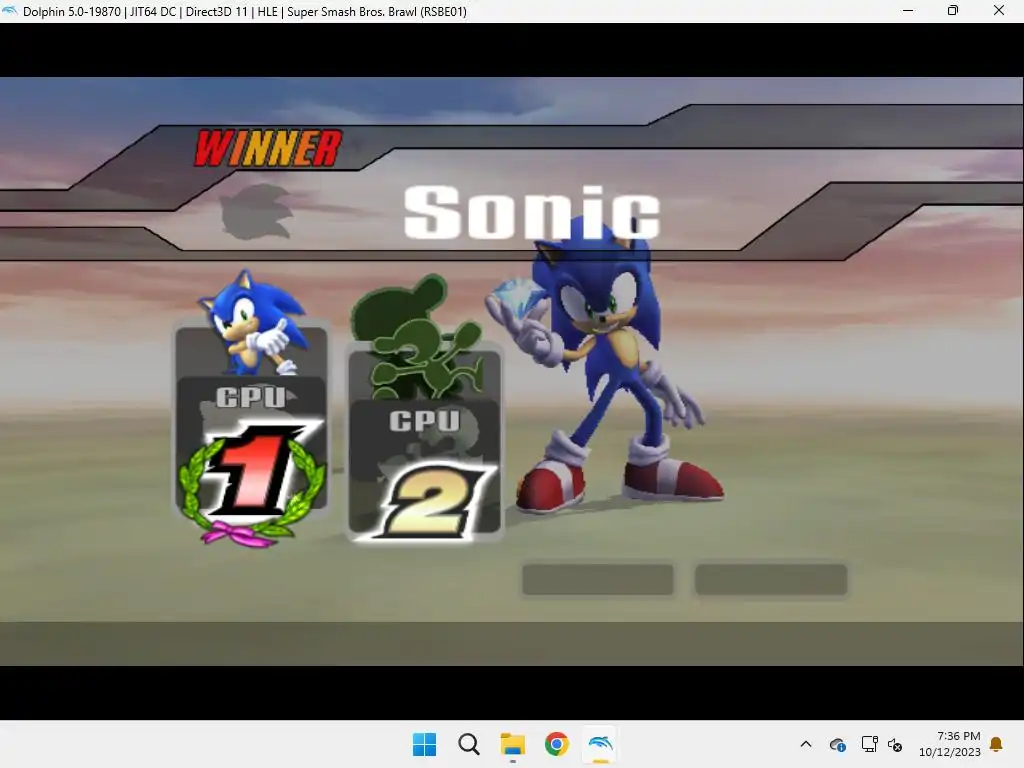
Task: Minimize the Dolphin window
Action: (x=908, y=10)
